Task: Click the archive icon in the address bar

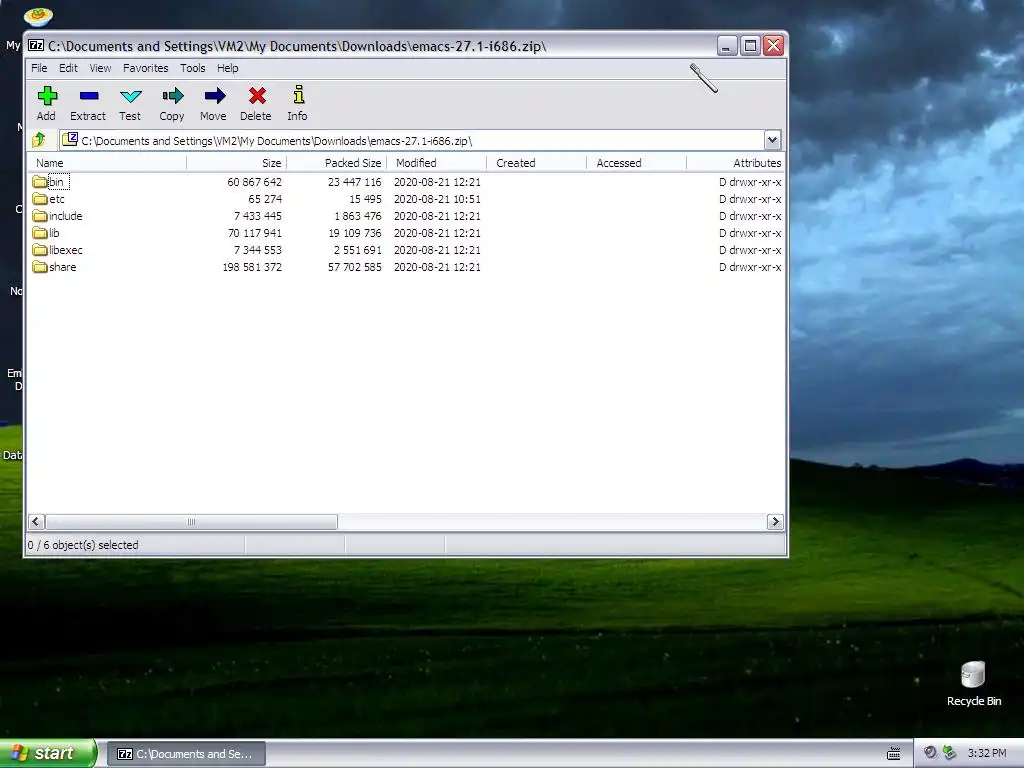Action: pos(70,140)
